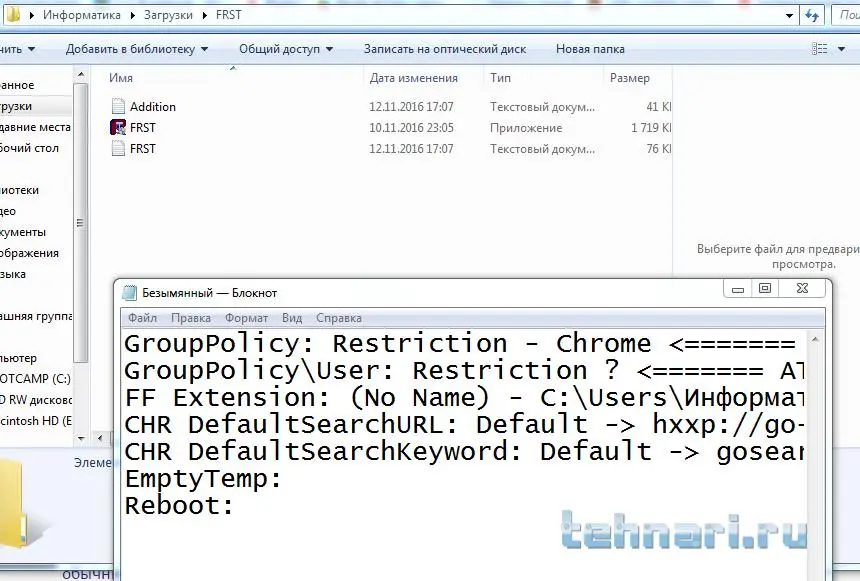This screenshot has height=581, width=860.
Task: Click FRST breadcrumb segment
Action: 229,15
